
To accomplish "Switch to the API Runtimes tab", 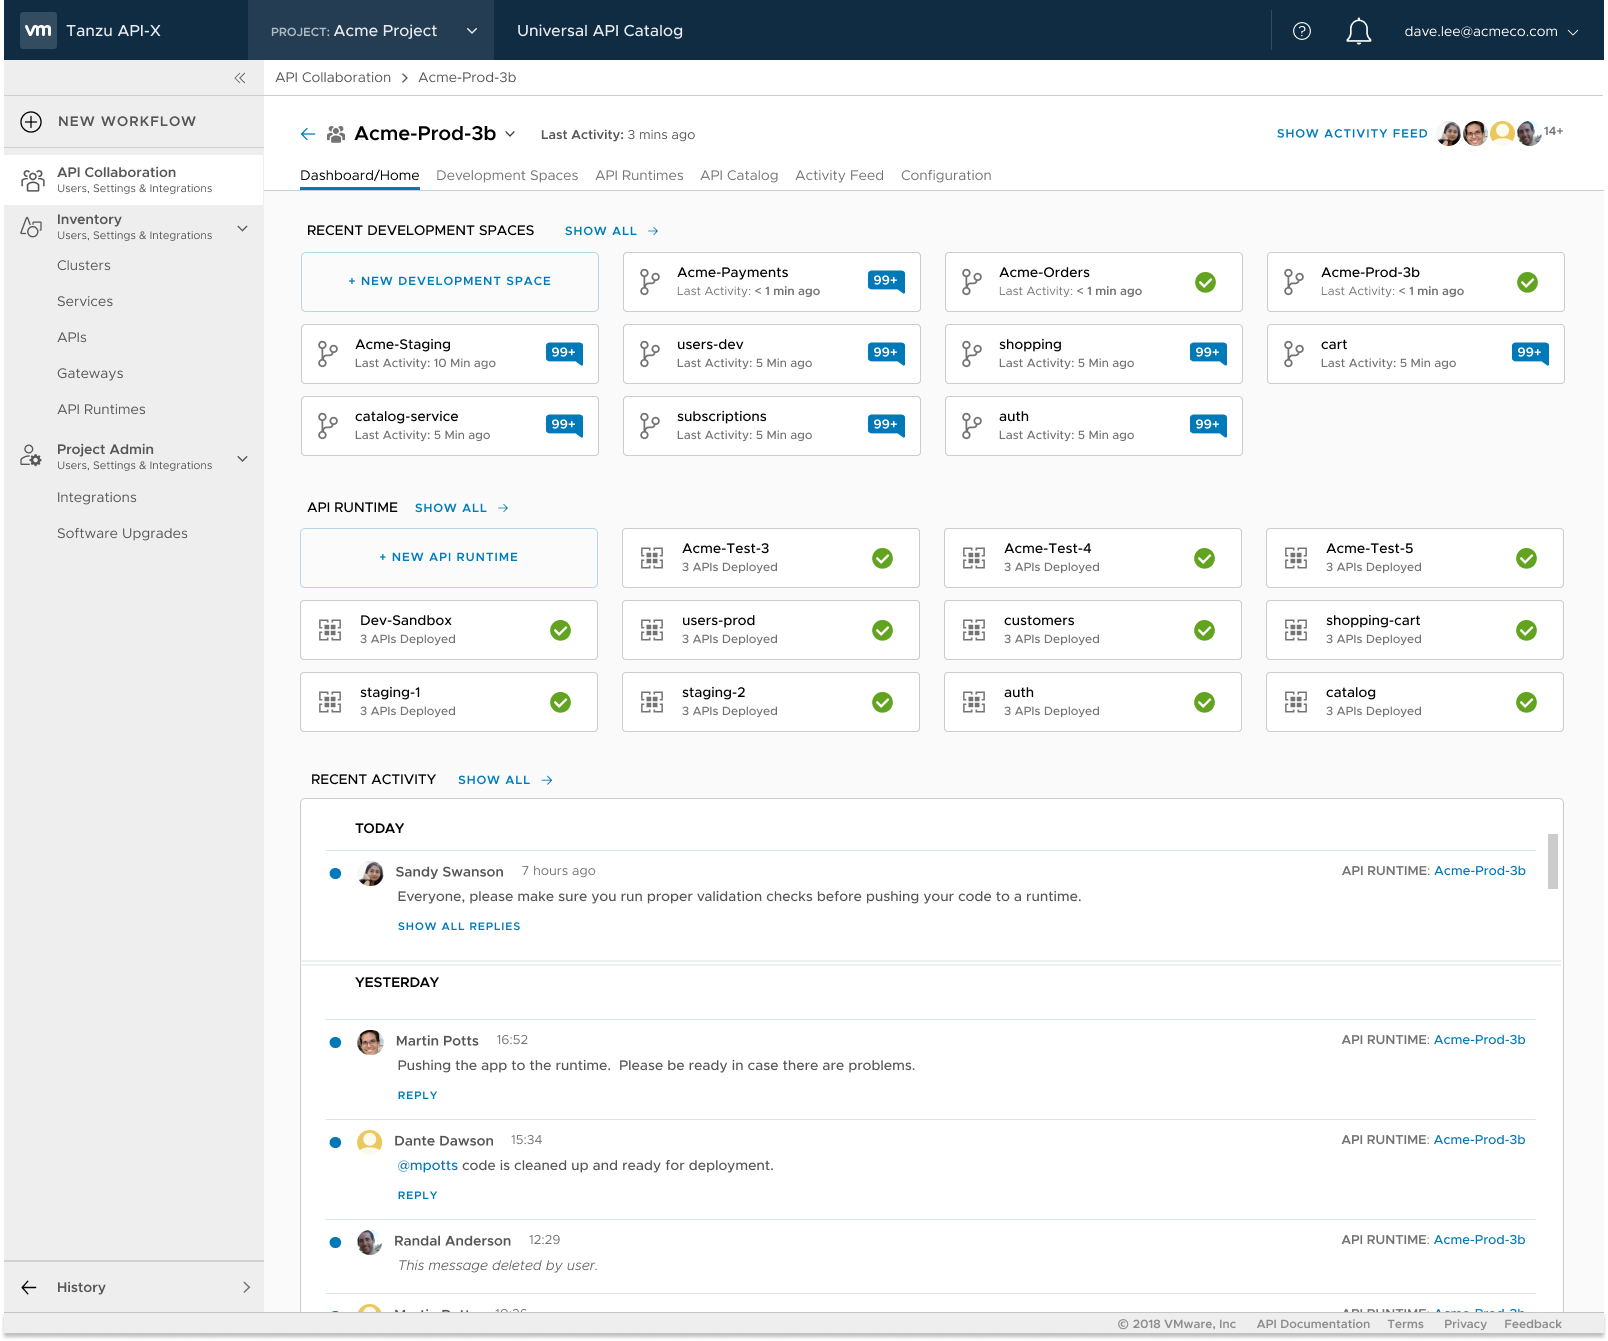I will (639, 175).
